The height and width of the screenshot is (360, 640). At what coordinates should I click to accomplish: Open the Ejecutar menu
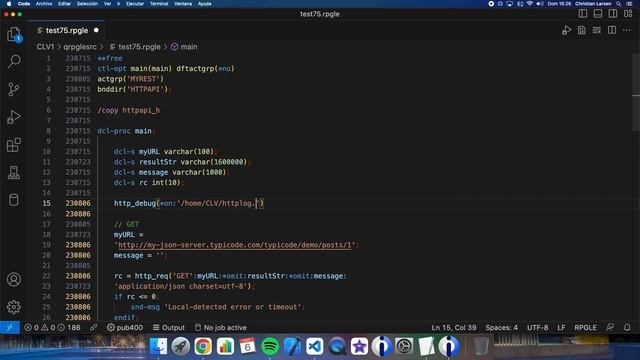[135, 4]
